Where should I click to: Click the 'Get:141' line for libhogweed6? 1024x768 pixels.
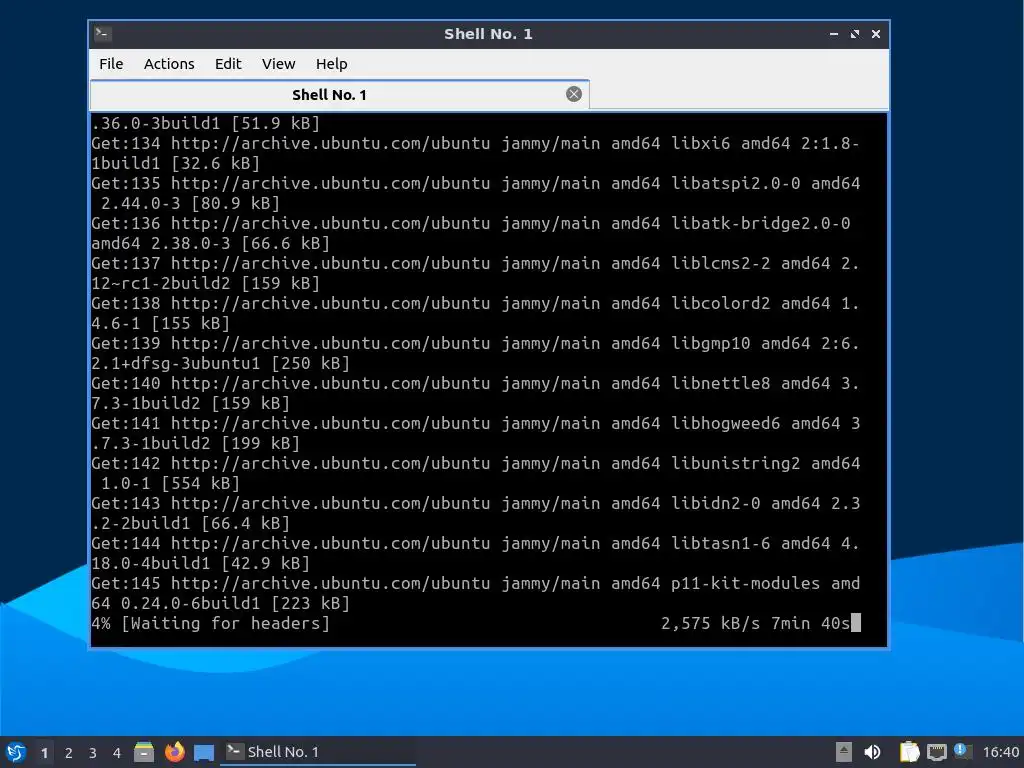475,423
